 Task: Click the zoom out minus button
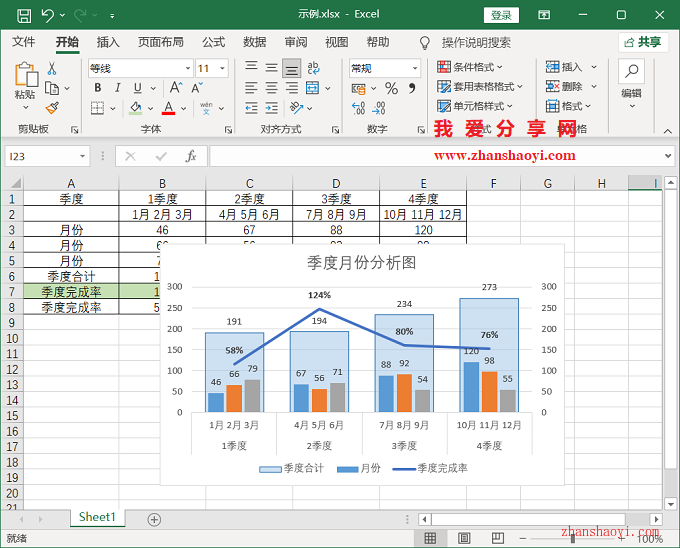(523, 538)
